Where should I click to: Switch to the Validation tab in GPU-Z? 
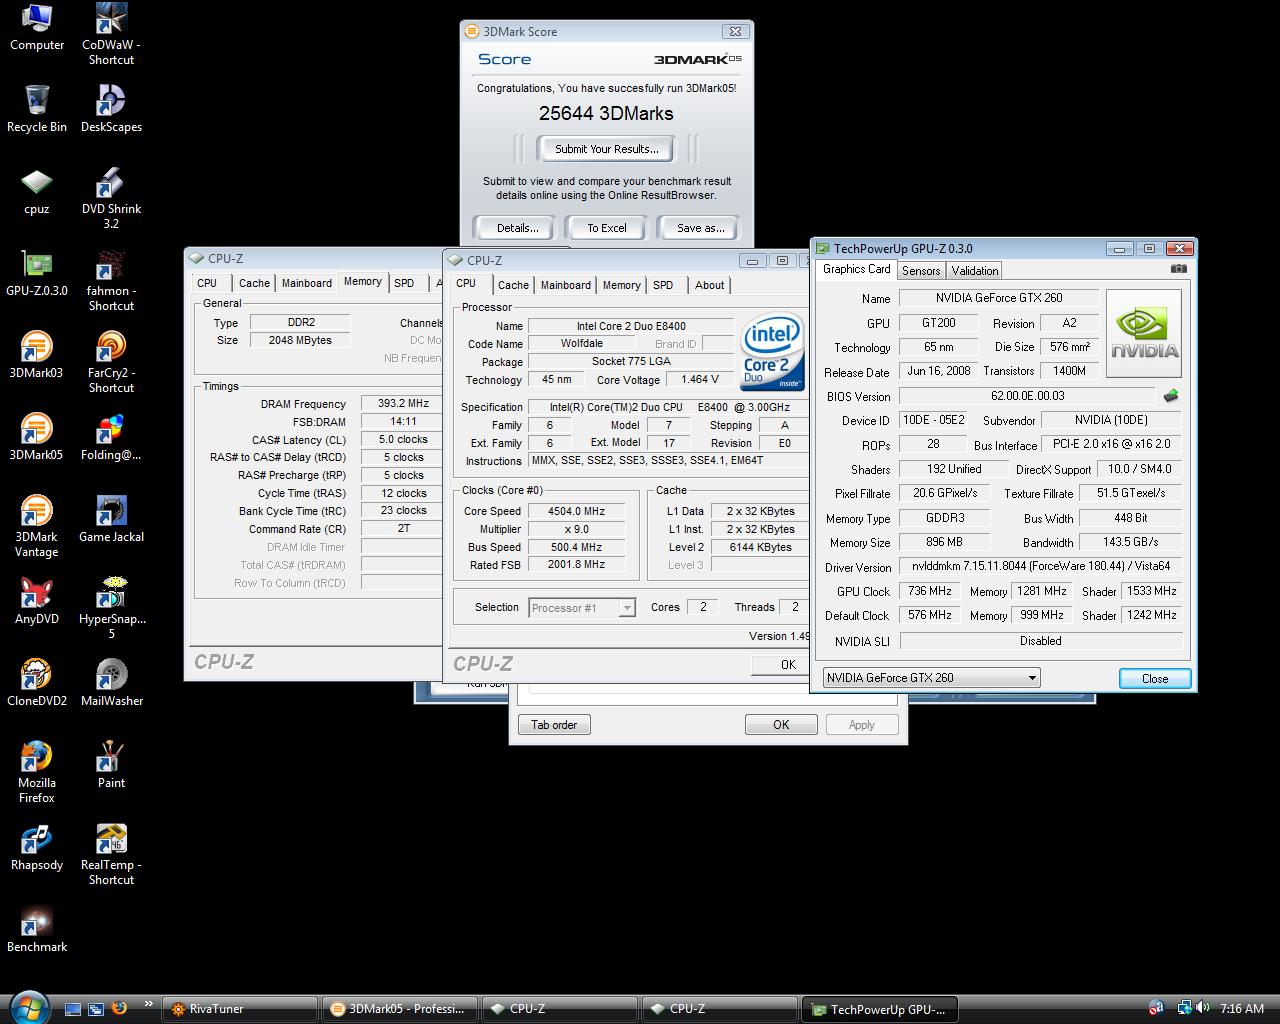(975, 270)
